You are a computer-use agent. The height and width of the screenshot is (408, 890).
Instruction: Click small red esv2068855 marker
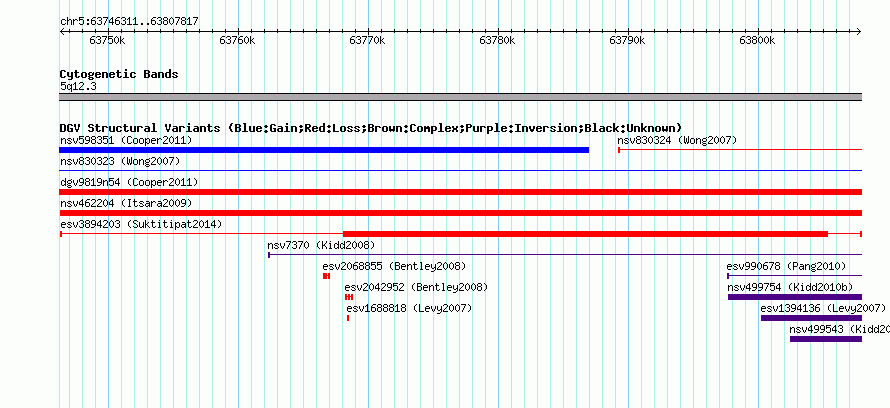click(326, 276)
